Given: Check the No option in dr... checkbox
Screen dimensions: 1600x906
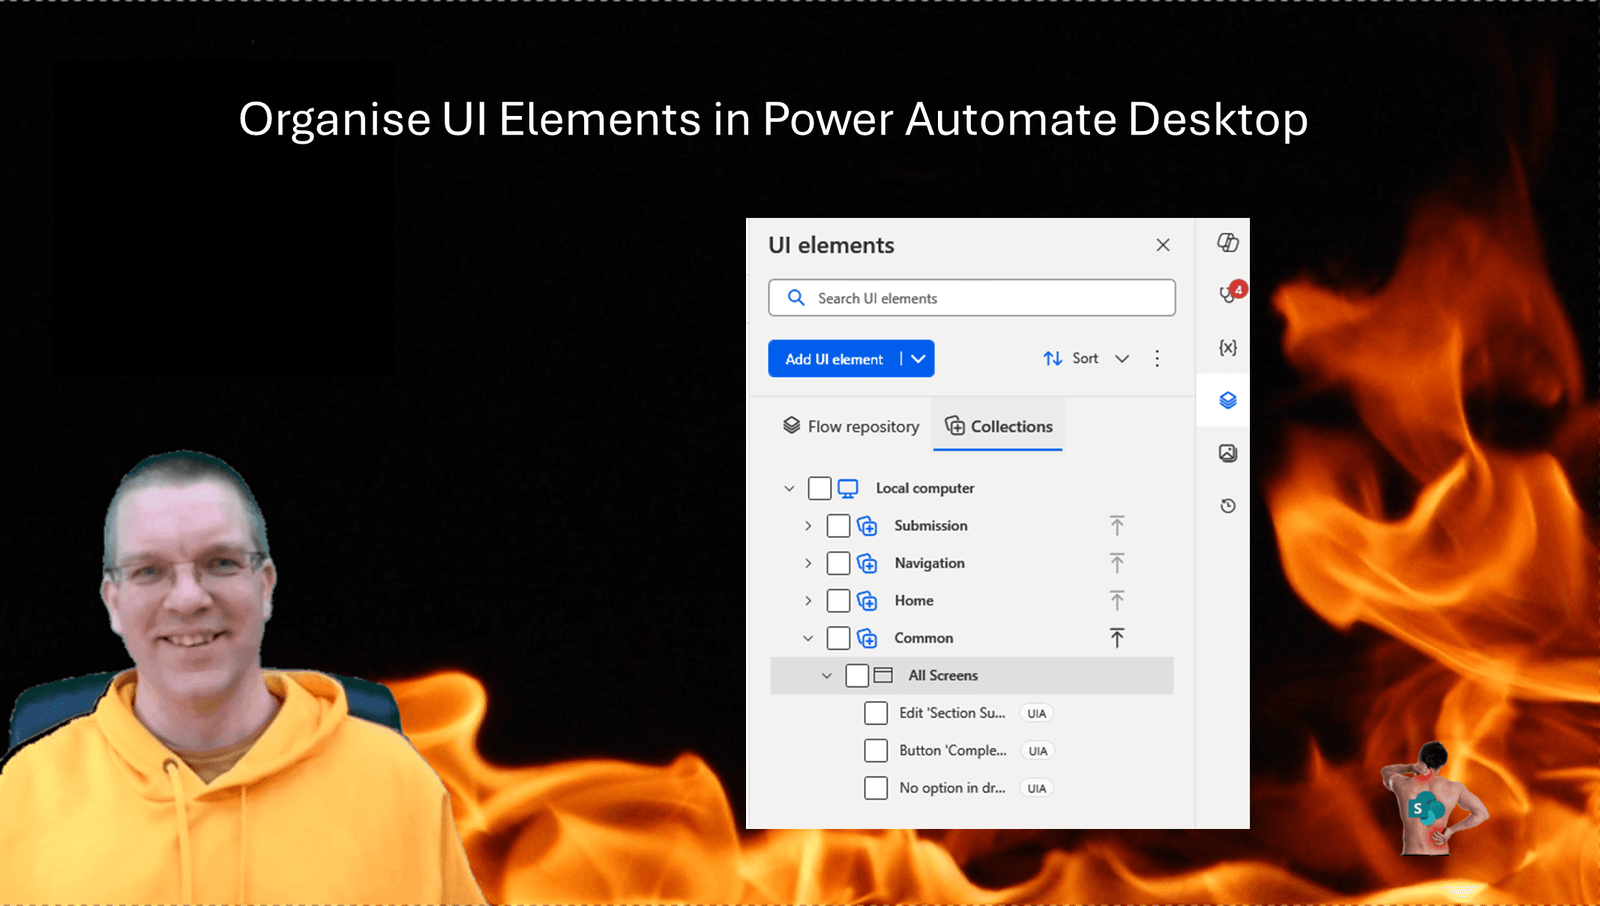Looking at the screenshot, I should pos(876,788).
